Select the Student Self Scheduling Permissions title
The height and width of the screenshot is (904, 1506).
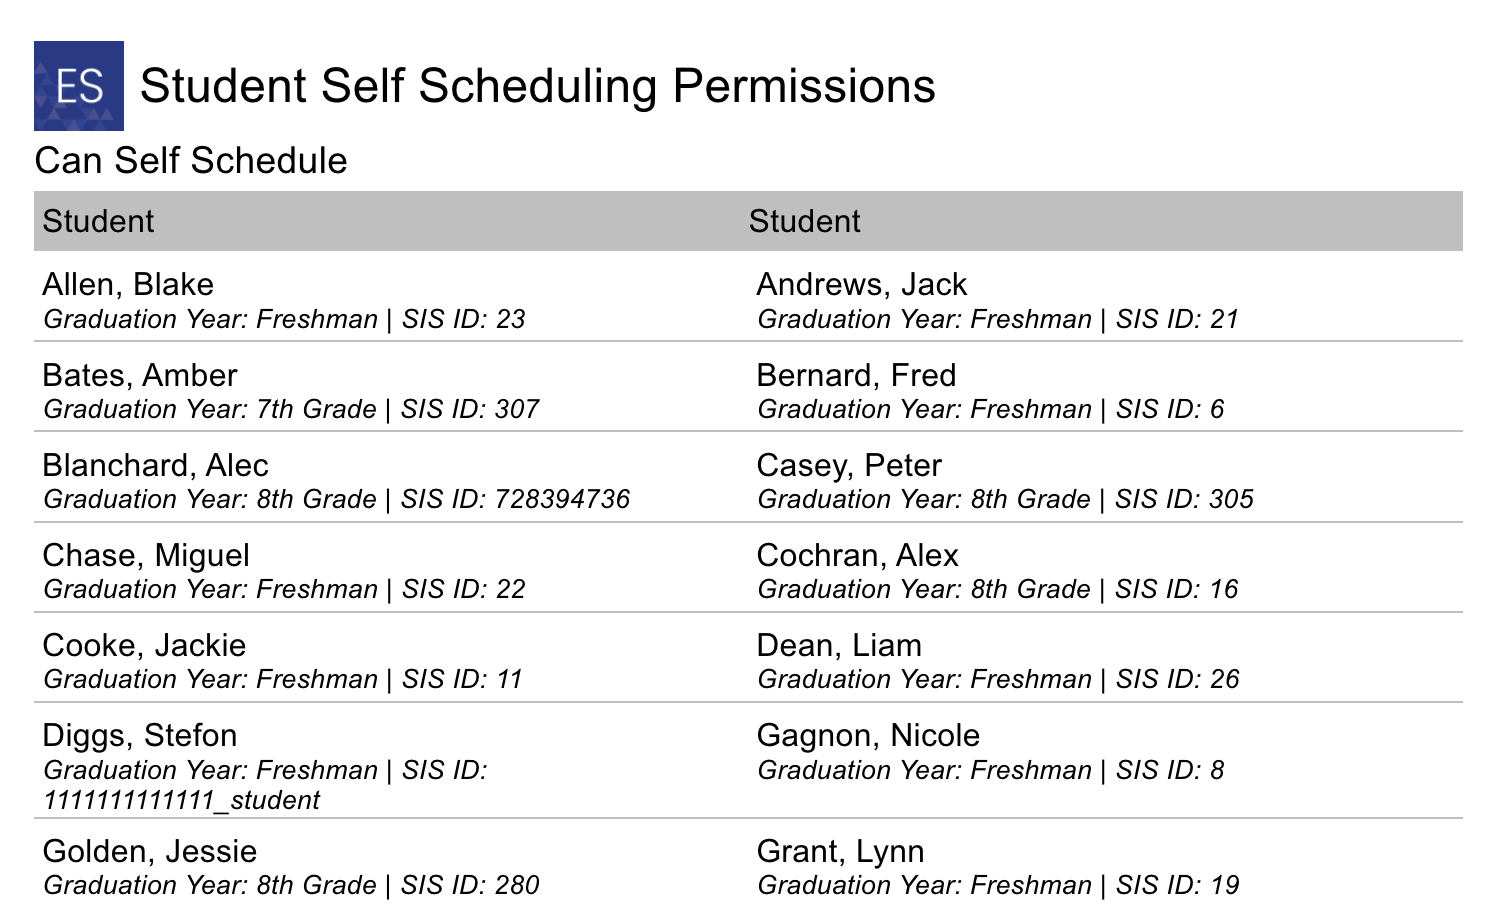point(538,86)
